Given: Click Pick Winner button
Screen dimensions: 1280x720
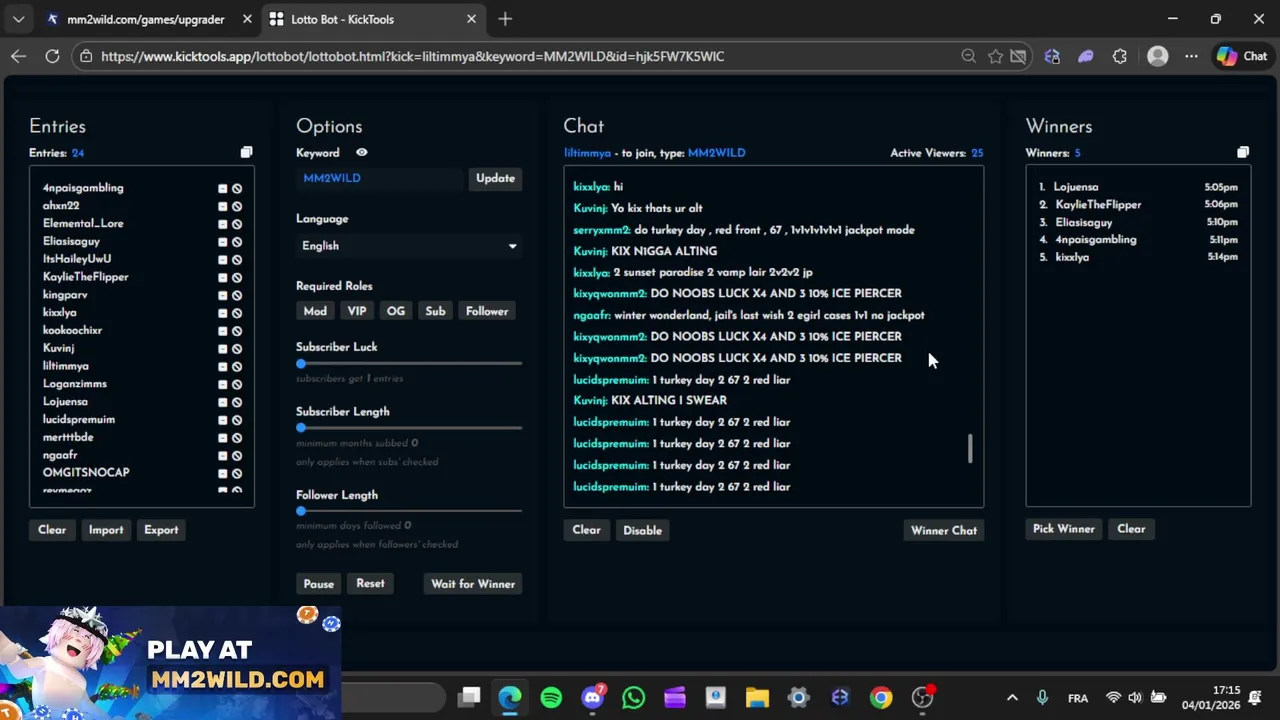Looking at the screenshot, I should (x=1063, y=529).
